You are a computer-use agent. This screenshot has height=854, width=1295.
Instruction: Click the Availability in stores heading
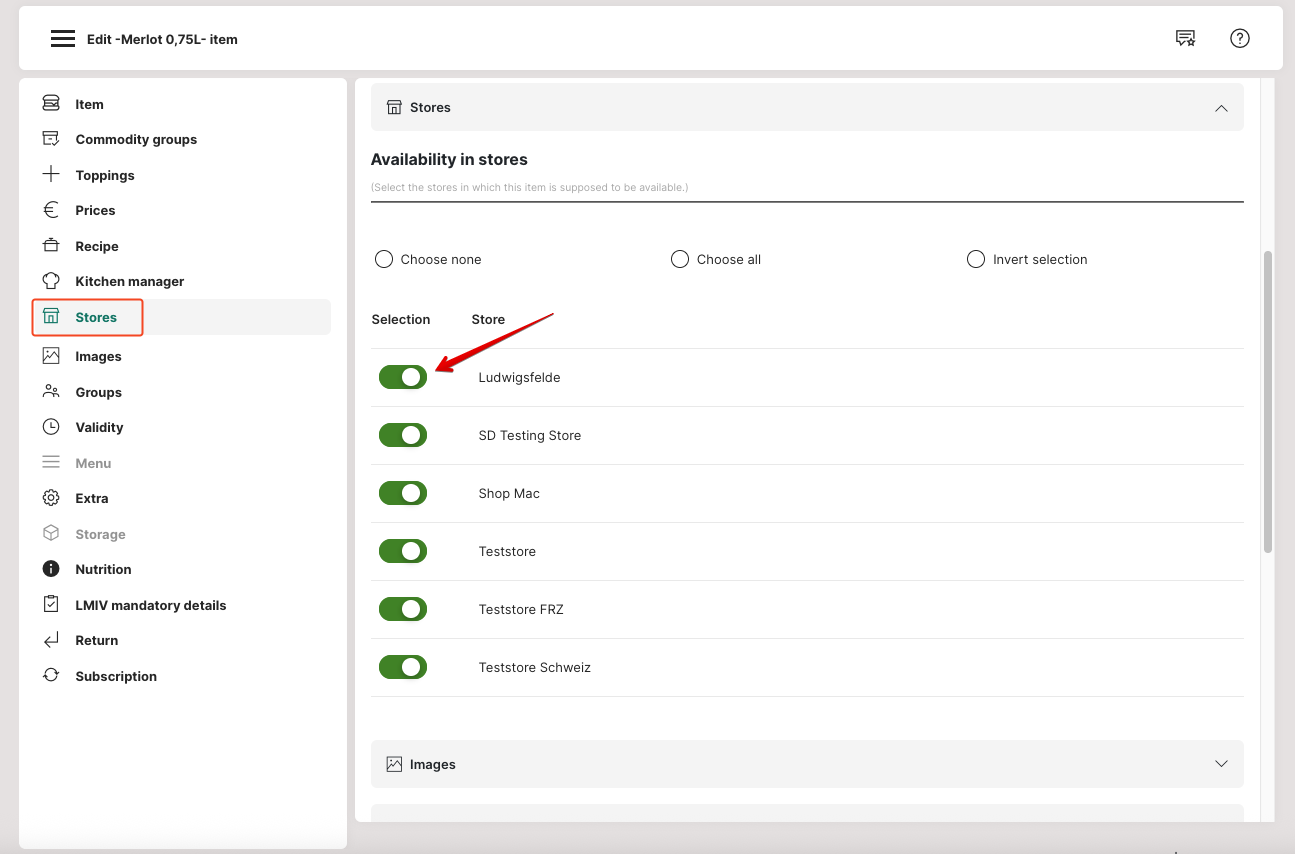(449, 159)
